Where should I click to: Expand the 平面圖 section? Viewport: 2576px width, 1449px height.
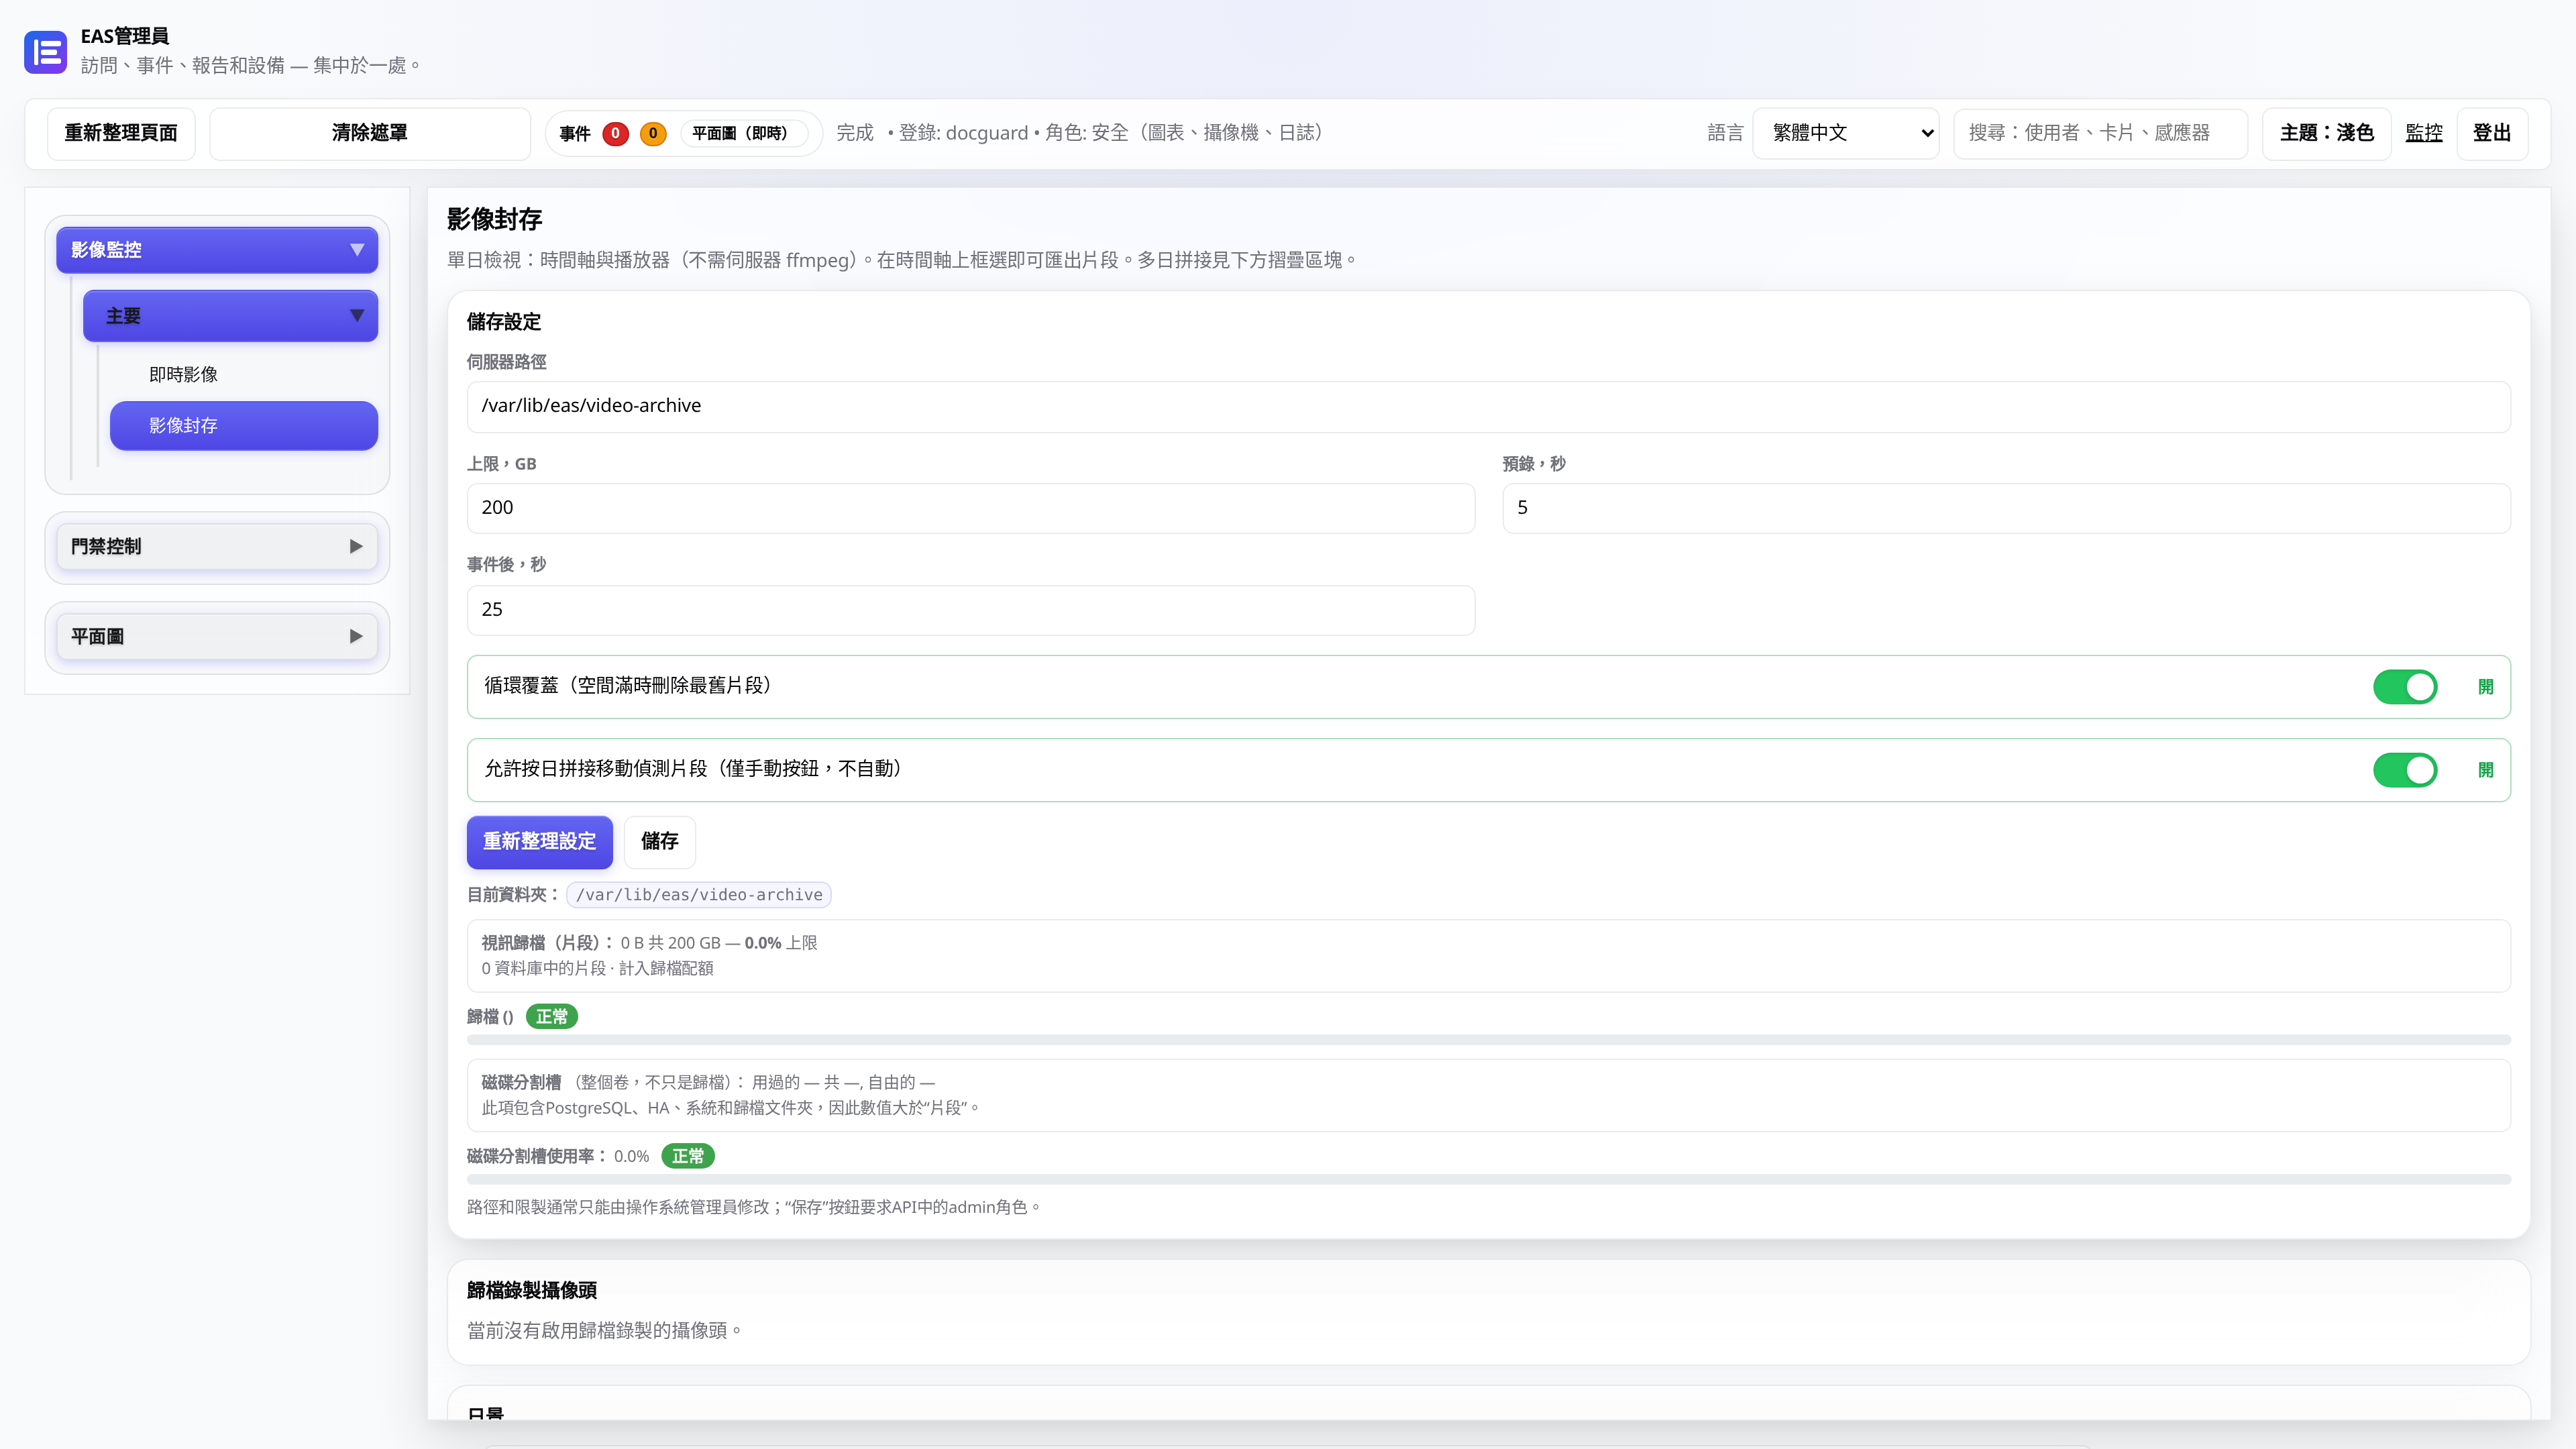217,636
